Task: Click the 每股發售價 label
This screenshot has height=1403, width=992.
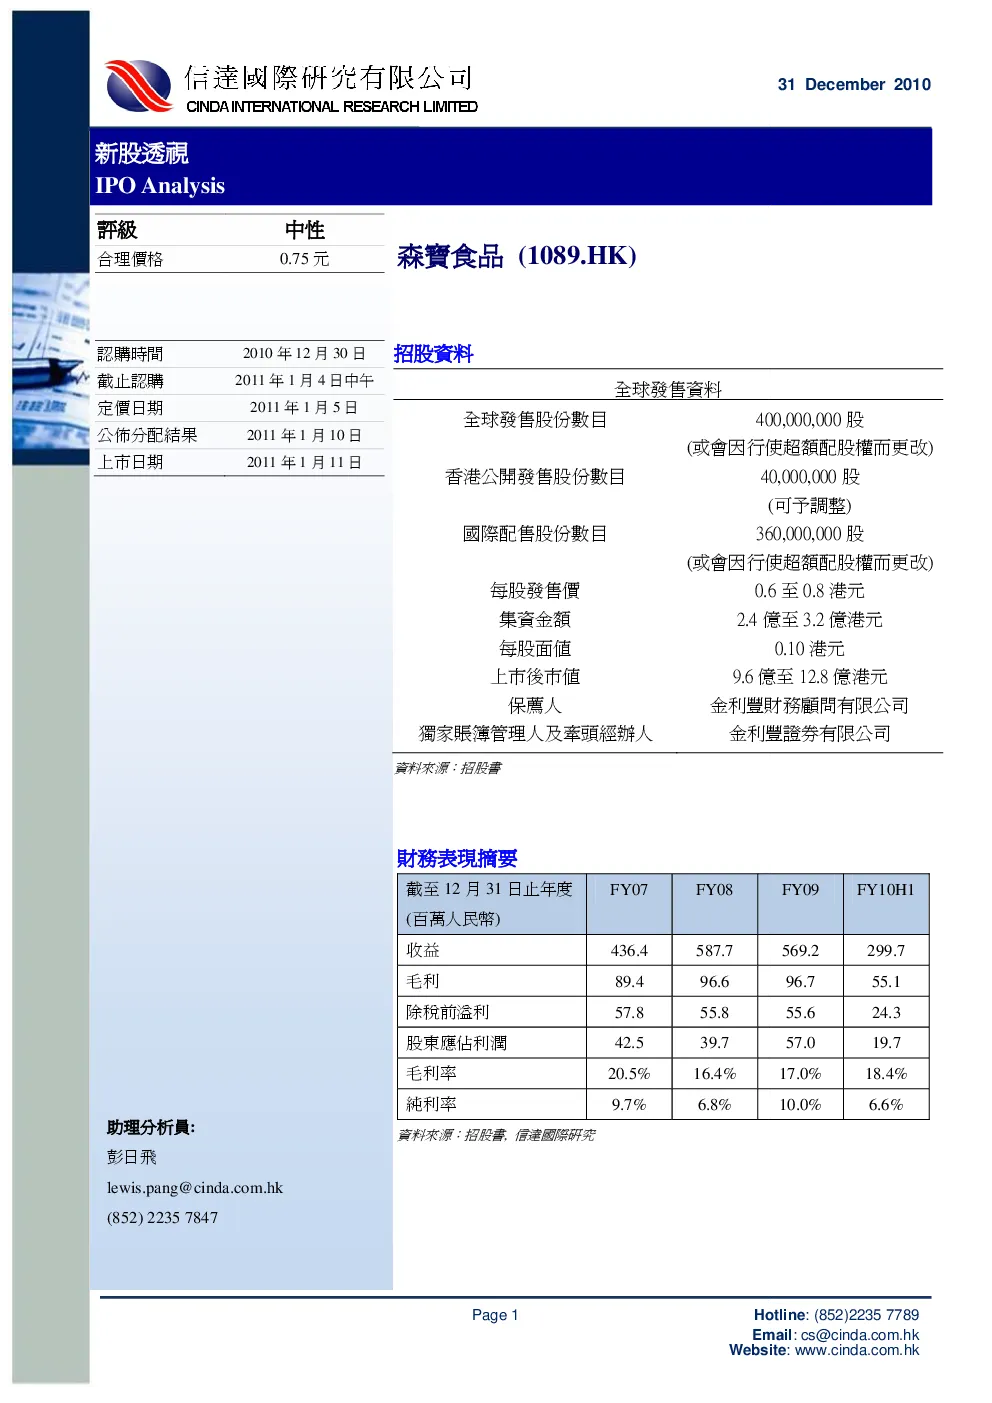Action: (535, 591)
